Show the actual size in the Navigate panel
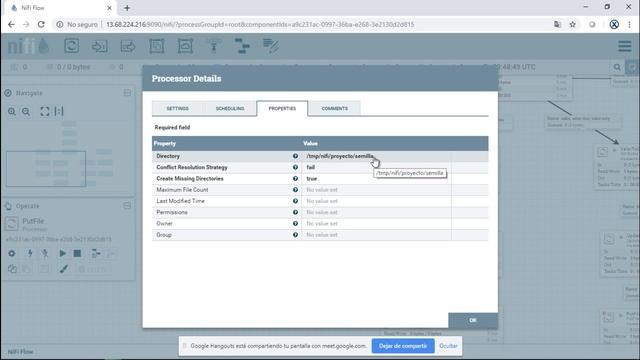This screenshot has width=640, height=360. pyautogui.click(x=59, y=111)
